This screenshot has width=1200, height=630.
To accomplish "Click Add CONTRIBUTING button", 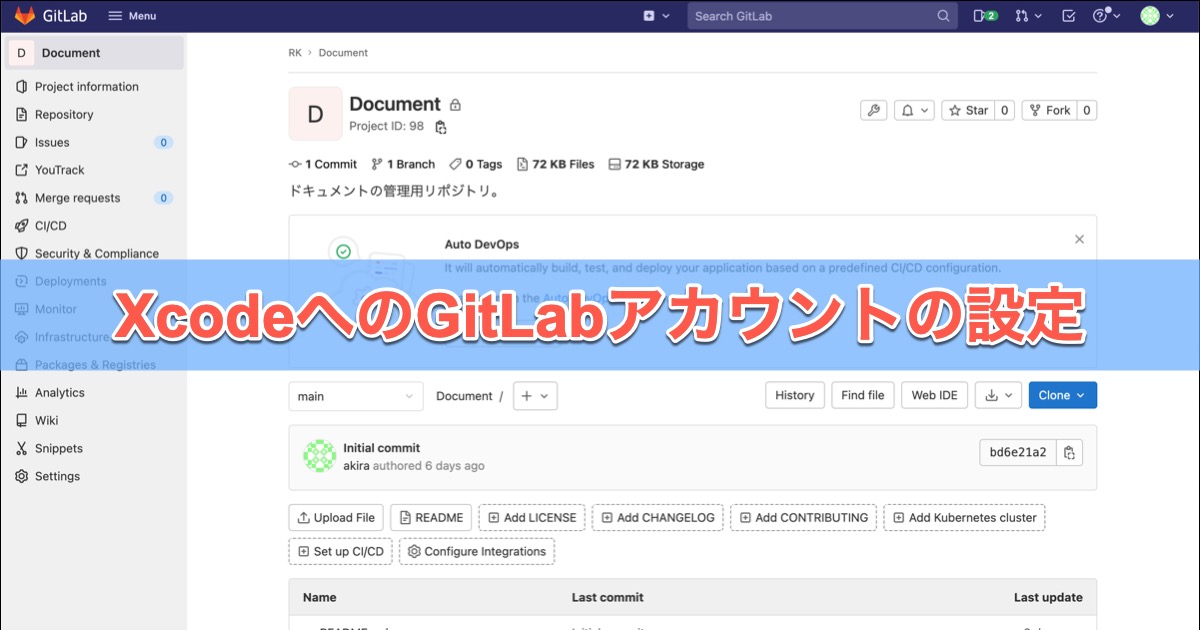I will [x=804, y=518].
